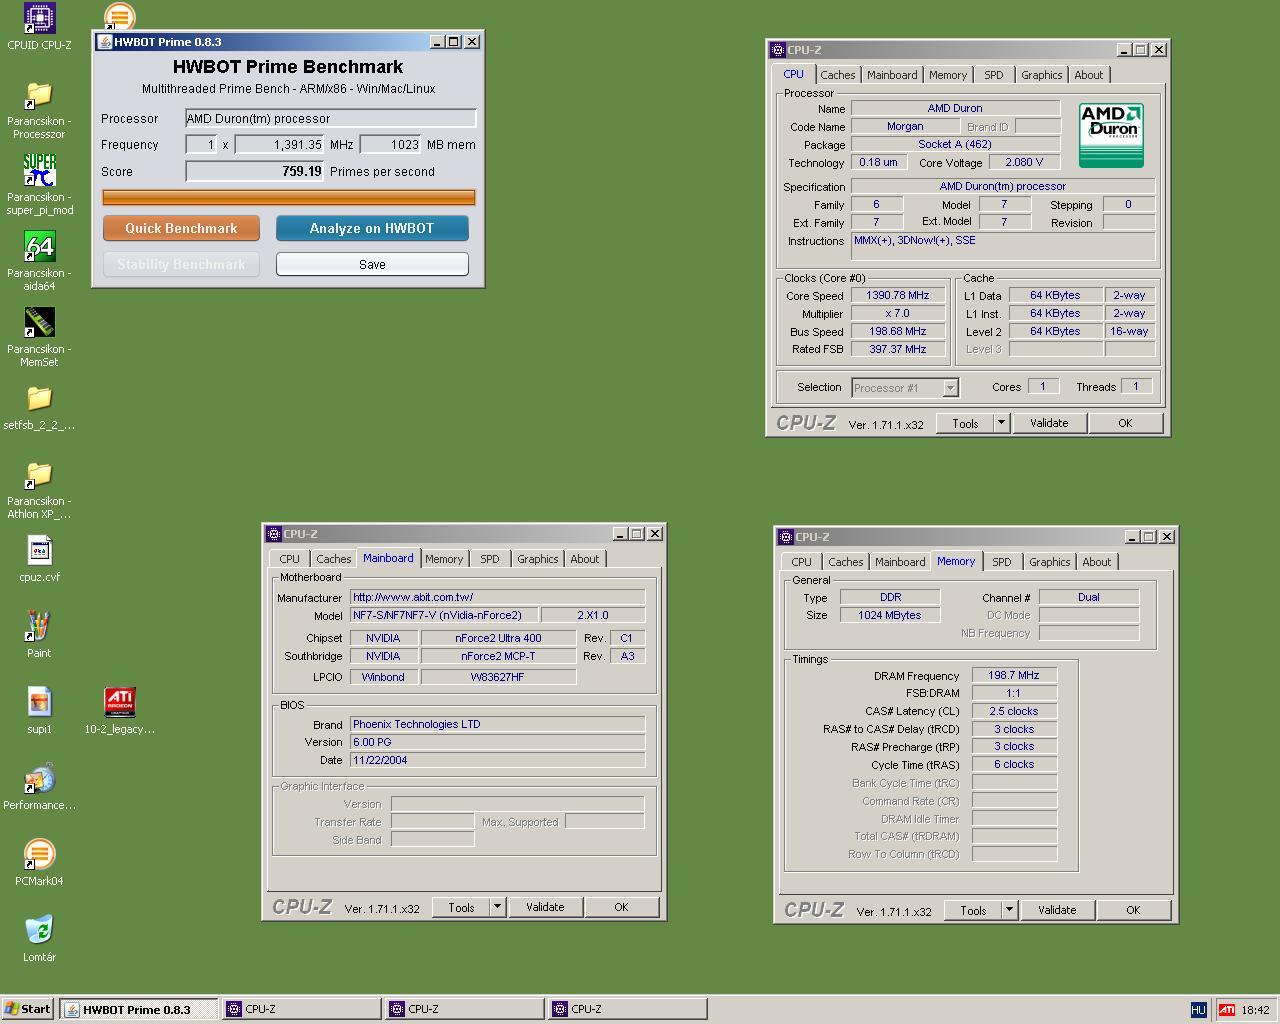
Task: Launch the Paint desktop icon
Action: [39, 626]
